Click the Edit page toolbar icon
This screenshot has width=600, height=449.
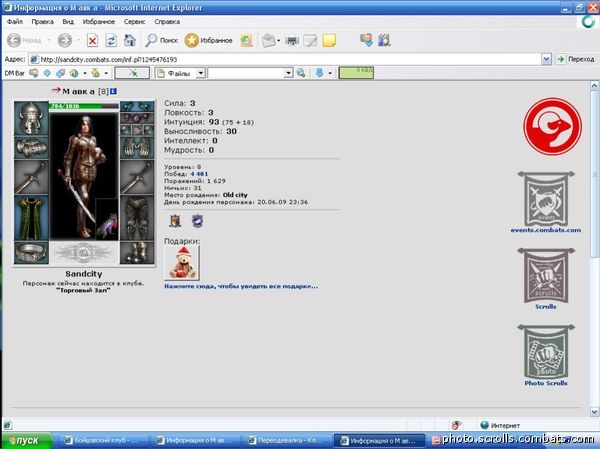[310, 40]
